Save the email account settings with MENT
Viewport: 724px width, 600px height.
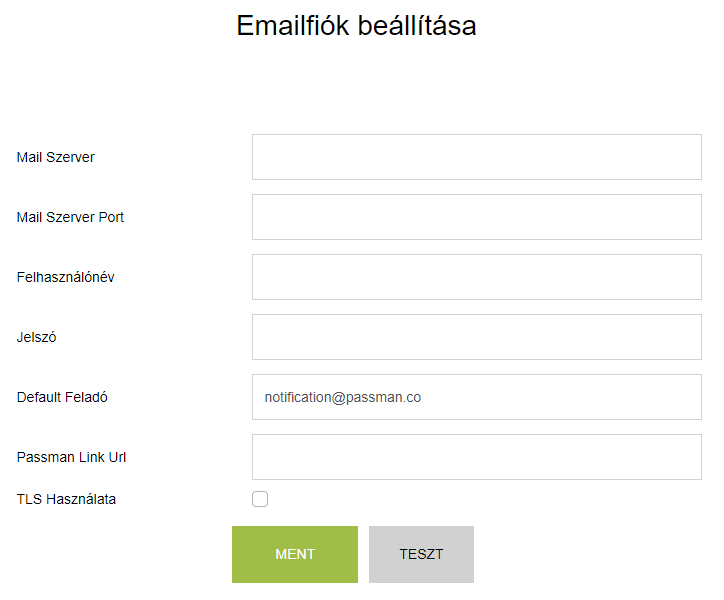[x=295, y=554]
